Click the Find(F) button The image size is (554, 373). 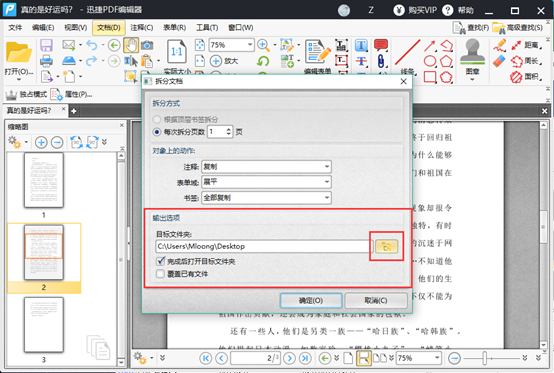[x=471, y=28]
